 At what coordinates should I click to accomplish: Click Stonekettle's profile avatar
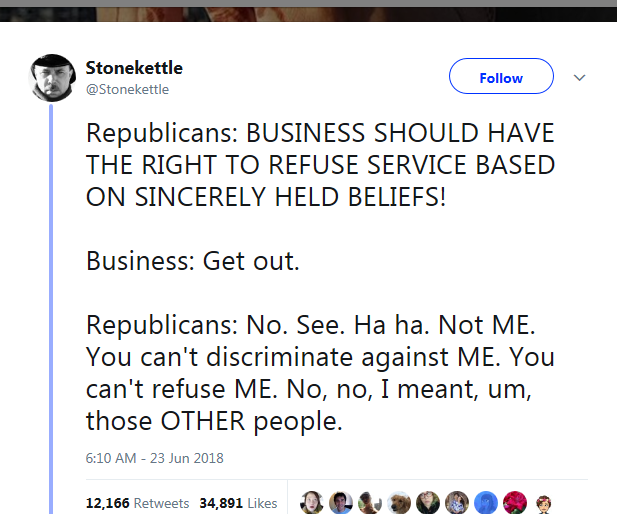pyautogui.click(x=50, y=78)
